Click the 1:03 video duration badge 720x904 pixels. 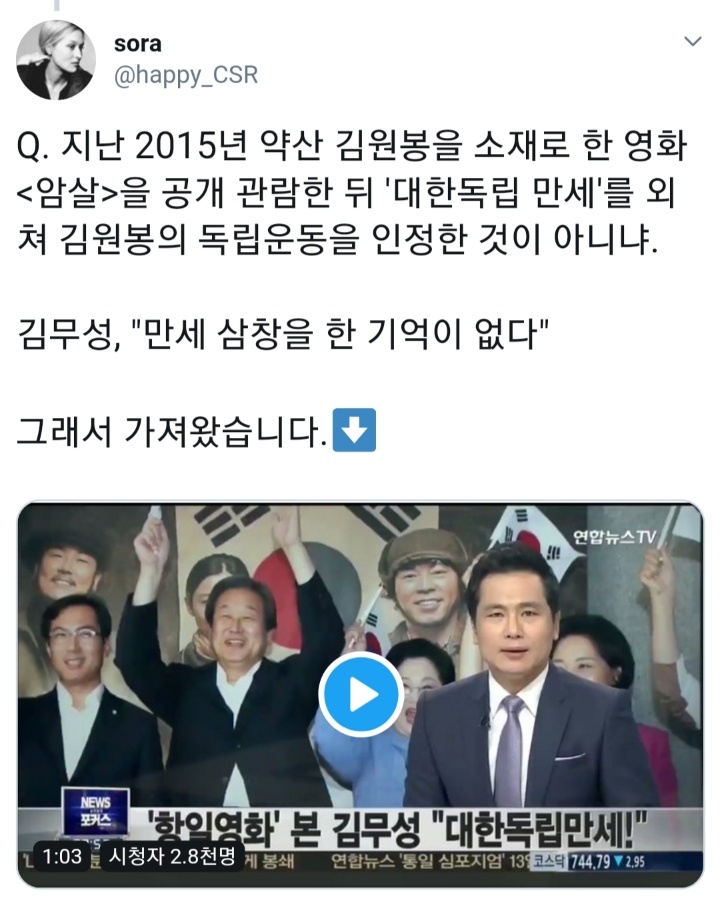coord(62,856)
